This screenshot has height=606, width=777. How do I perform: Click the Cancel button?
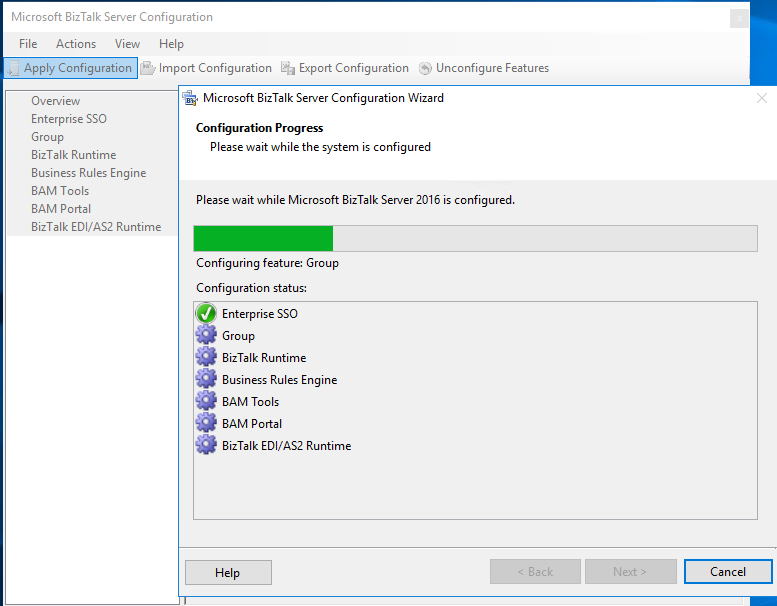728,572
